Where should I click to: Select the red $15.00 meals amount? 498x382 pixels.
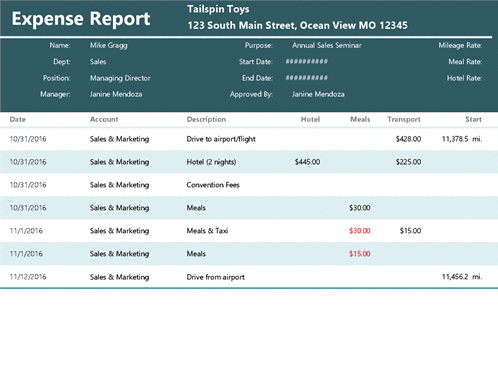pyautogui.click(x=360, y=254)
